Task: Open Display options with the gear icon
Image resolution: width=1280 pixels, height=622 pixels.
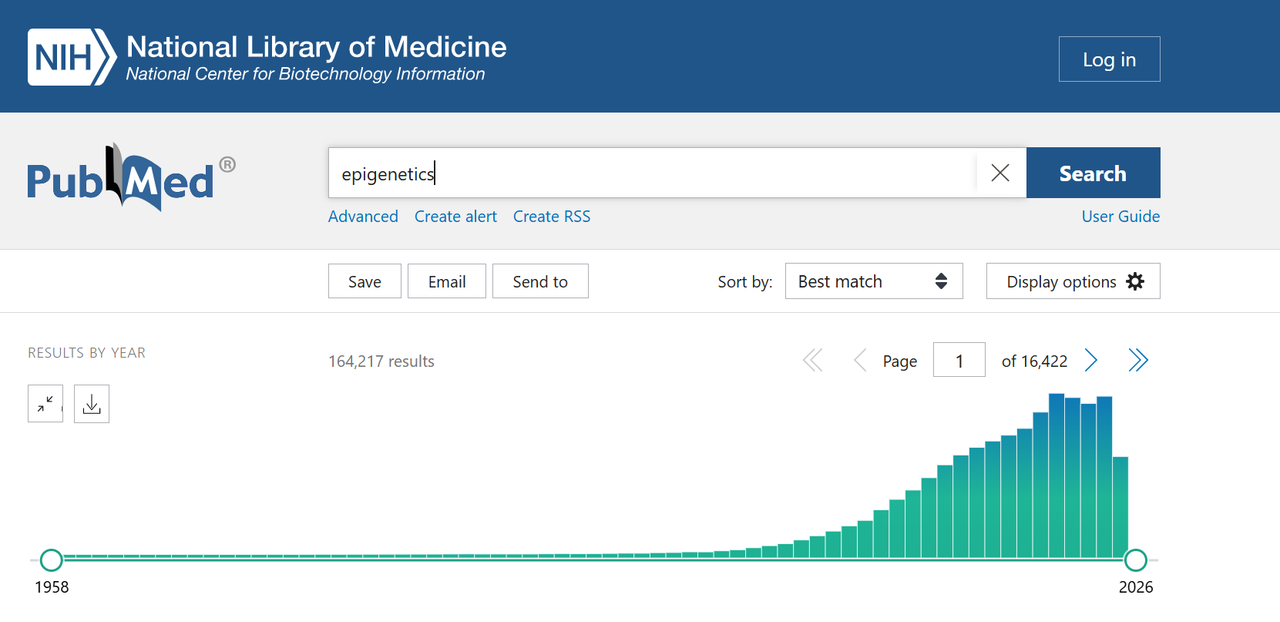Action: click(1073, 281)
